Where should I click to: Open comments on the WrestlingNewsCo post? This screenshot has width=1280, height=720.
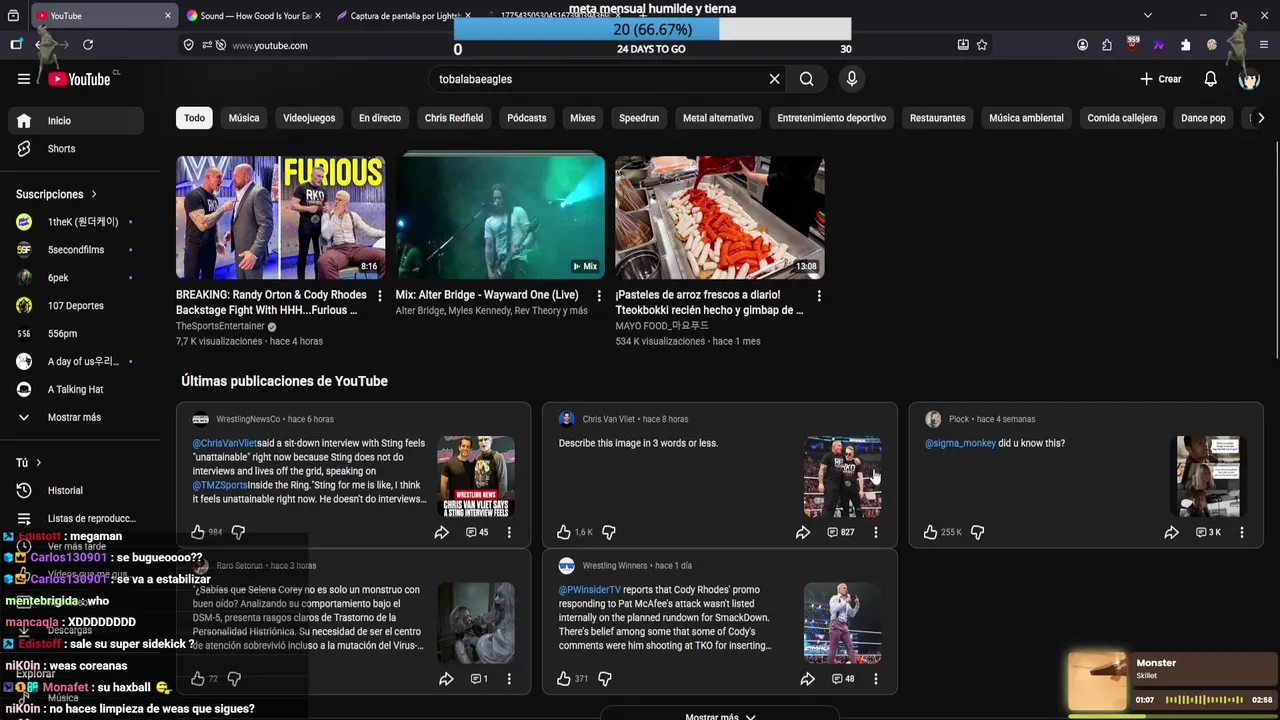pos(477,532)
